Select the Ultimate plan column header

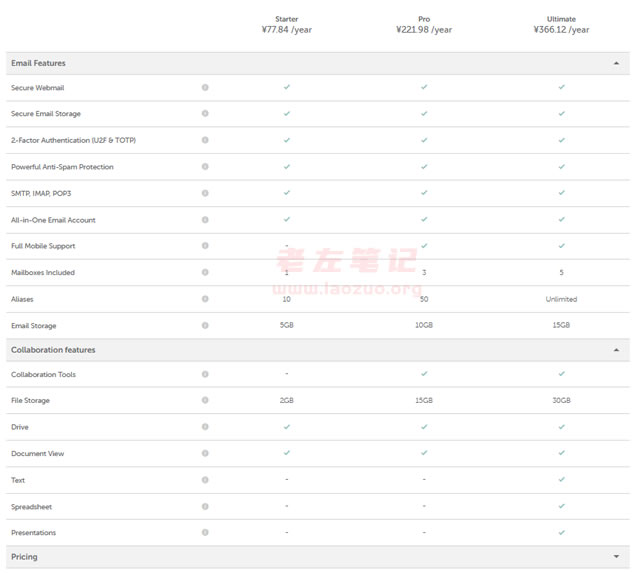(x=561, y=24)
